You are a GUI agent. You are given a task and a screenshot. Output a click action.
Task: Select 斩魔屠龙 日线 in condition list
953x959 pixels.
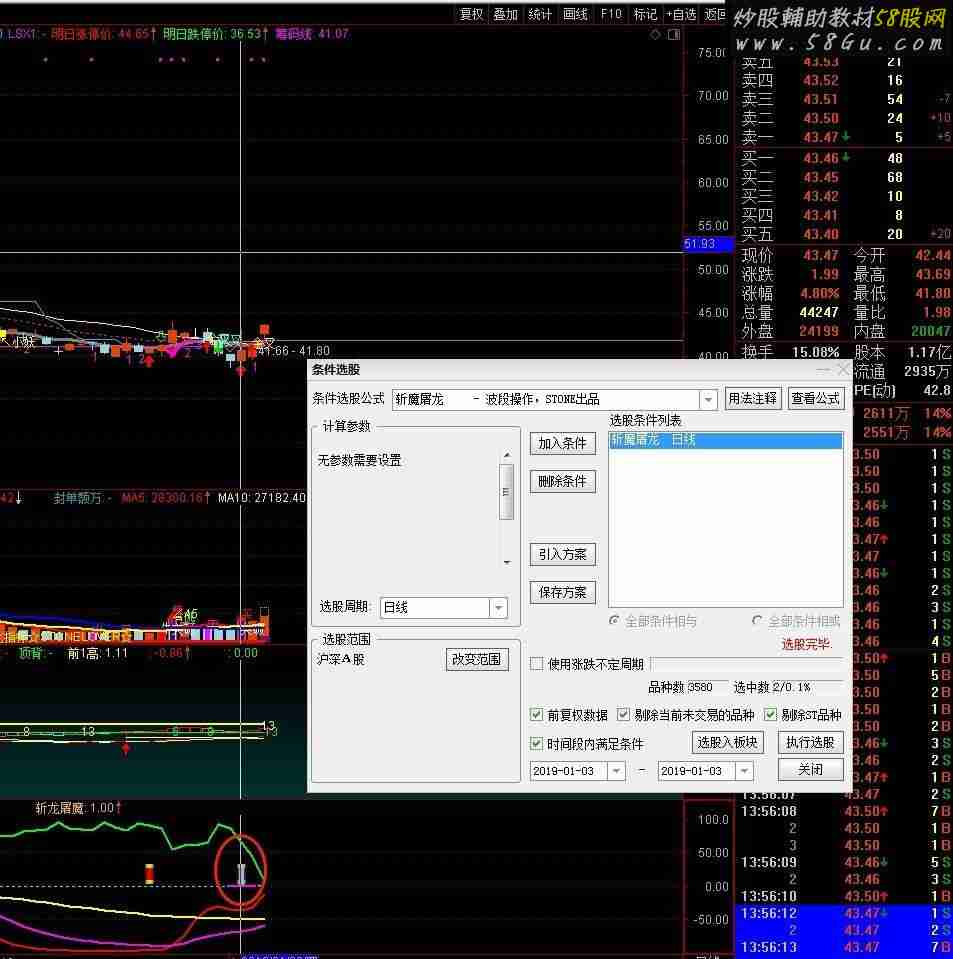tap(726, 440)
